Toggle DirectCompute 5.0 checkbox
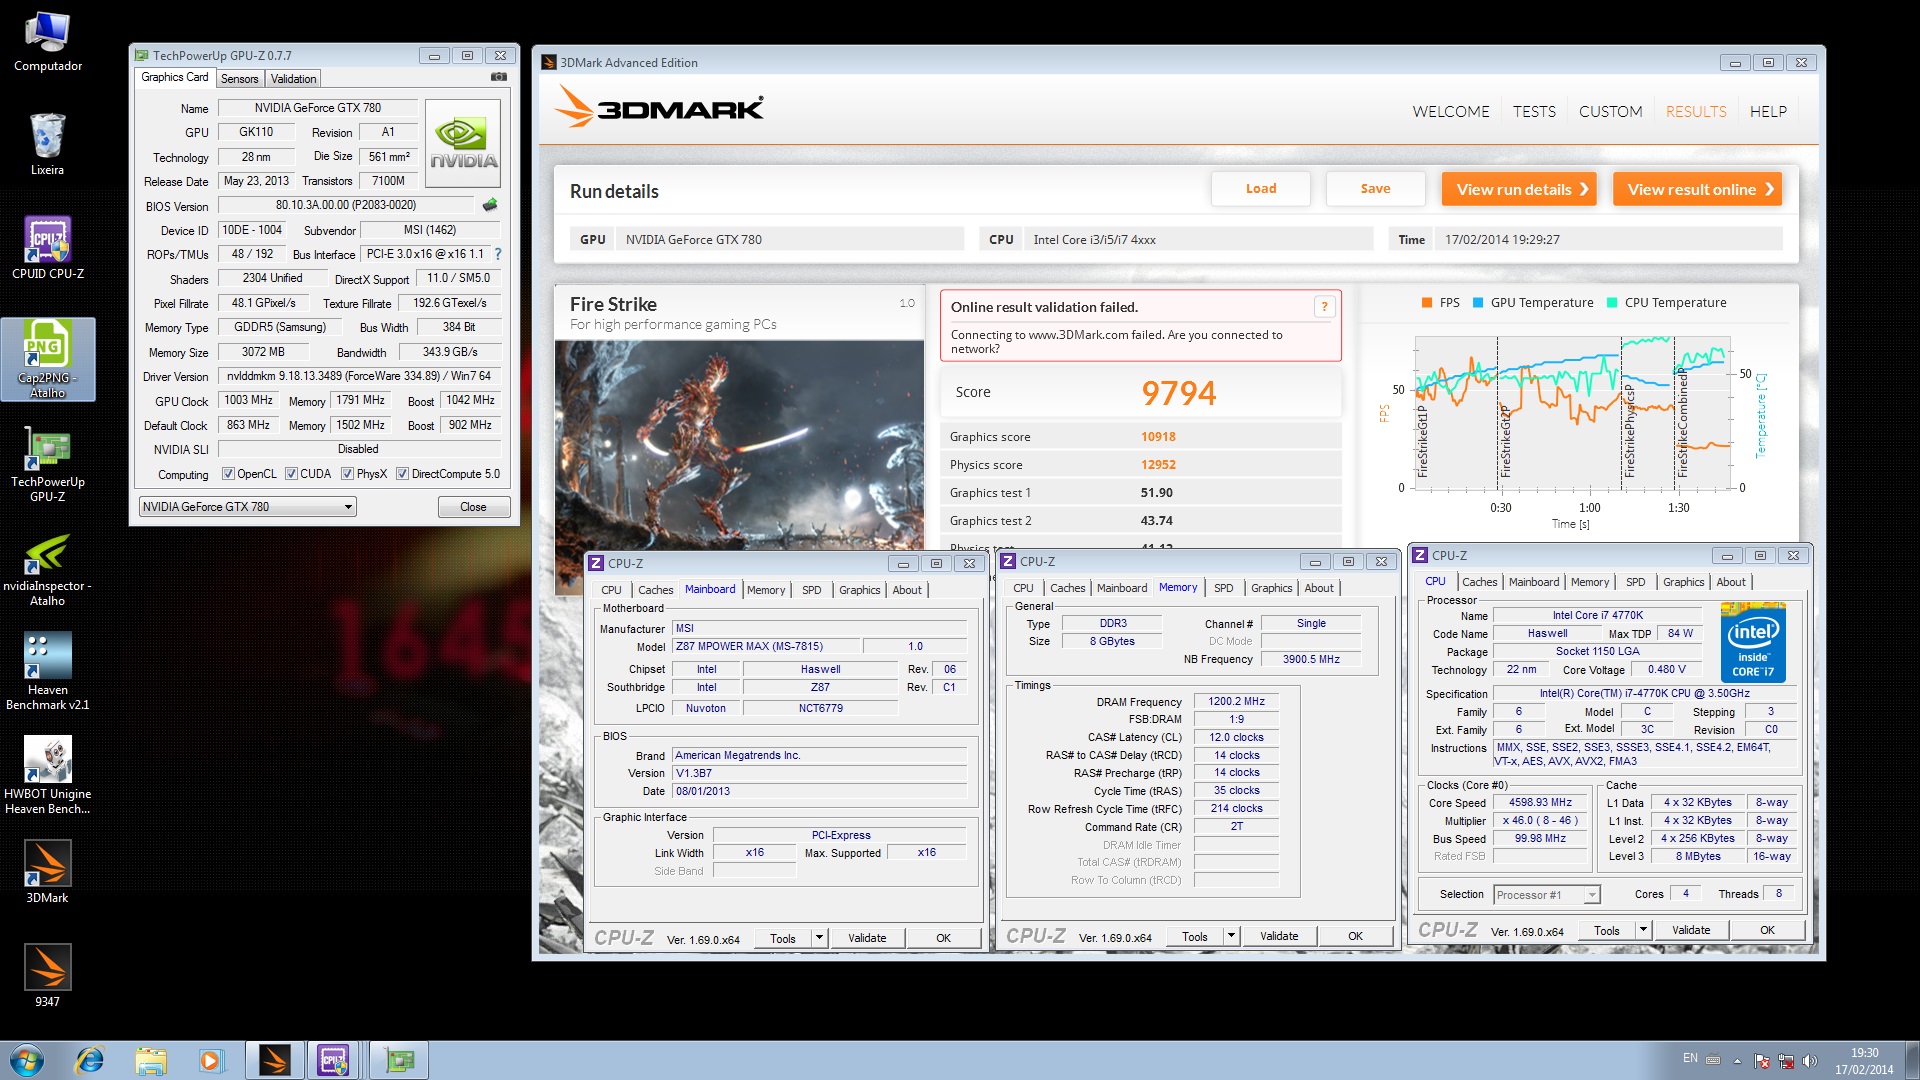 point(402,474)
